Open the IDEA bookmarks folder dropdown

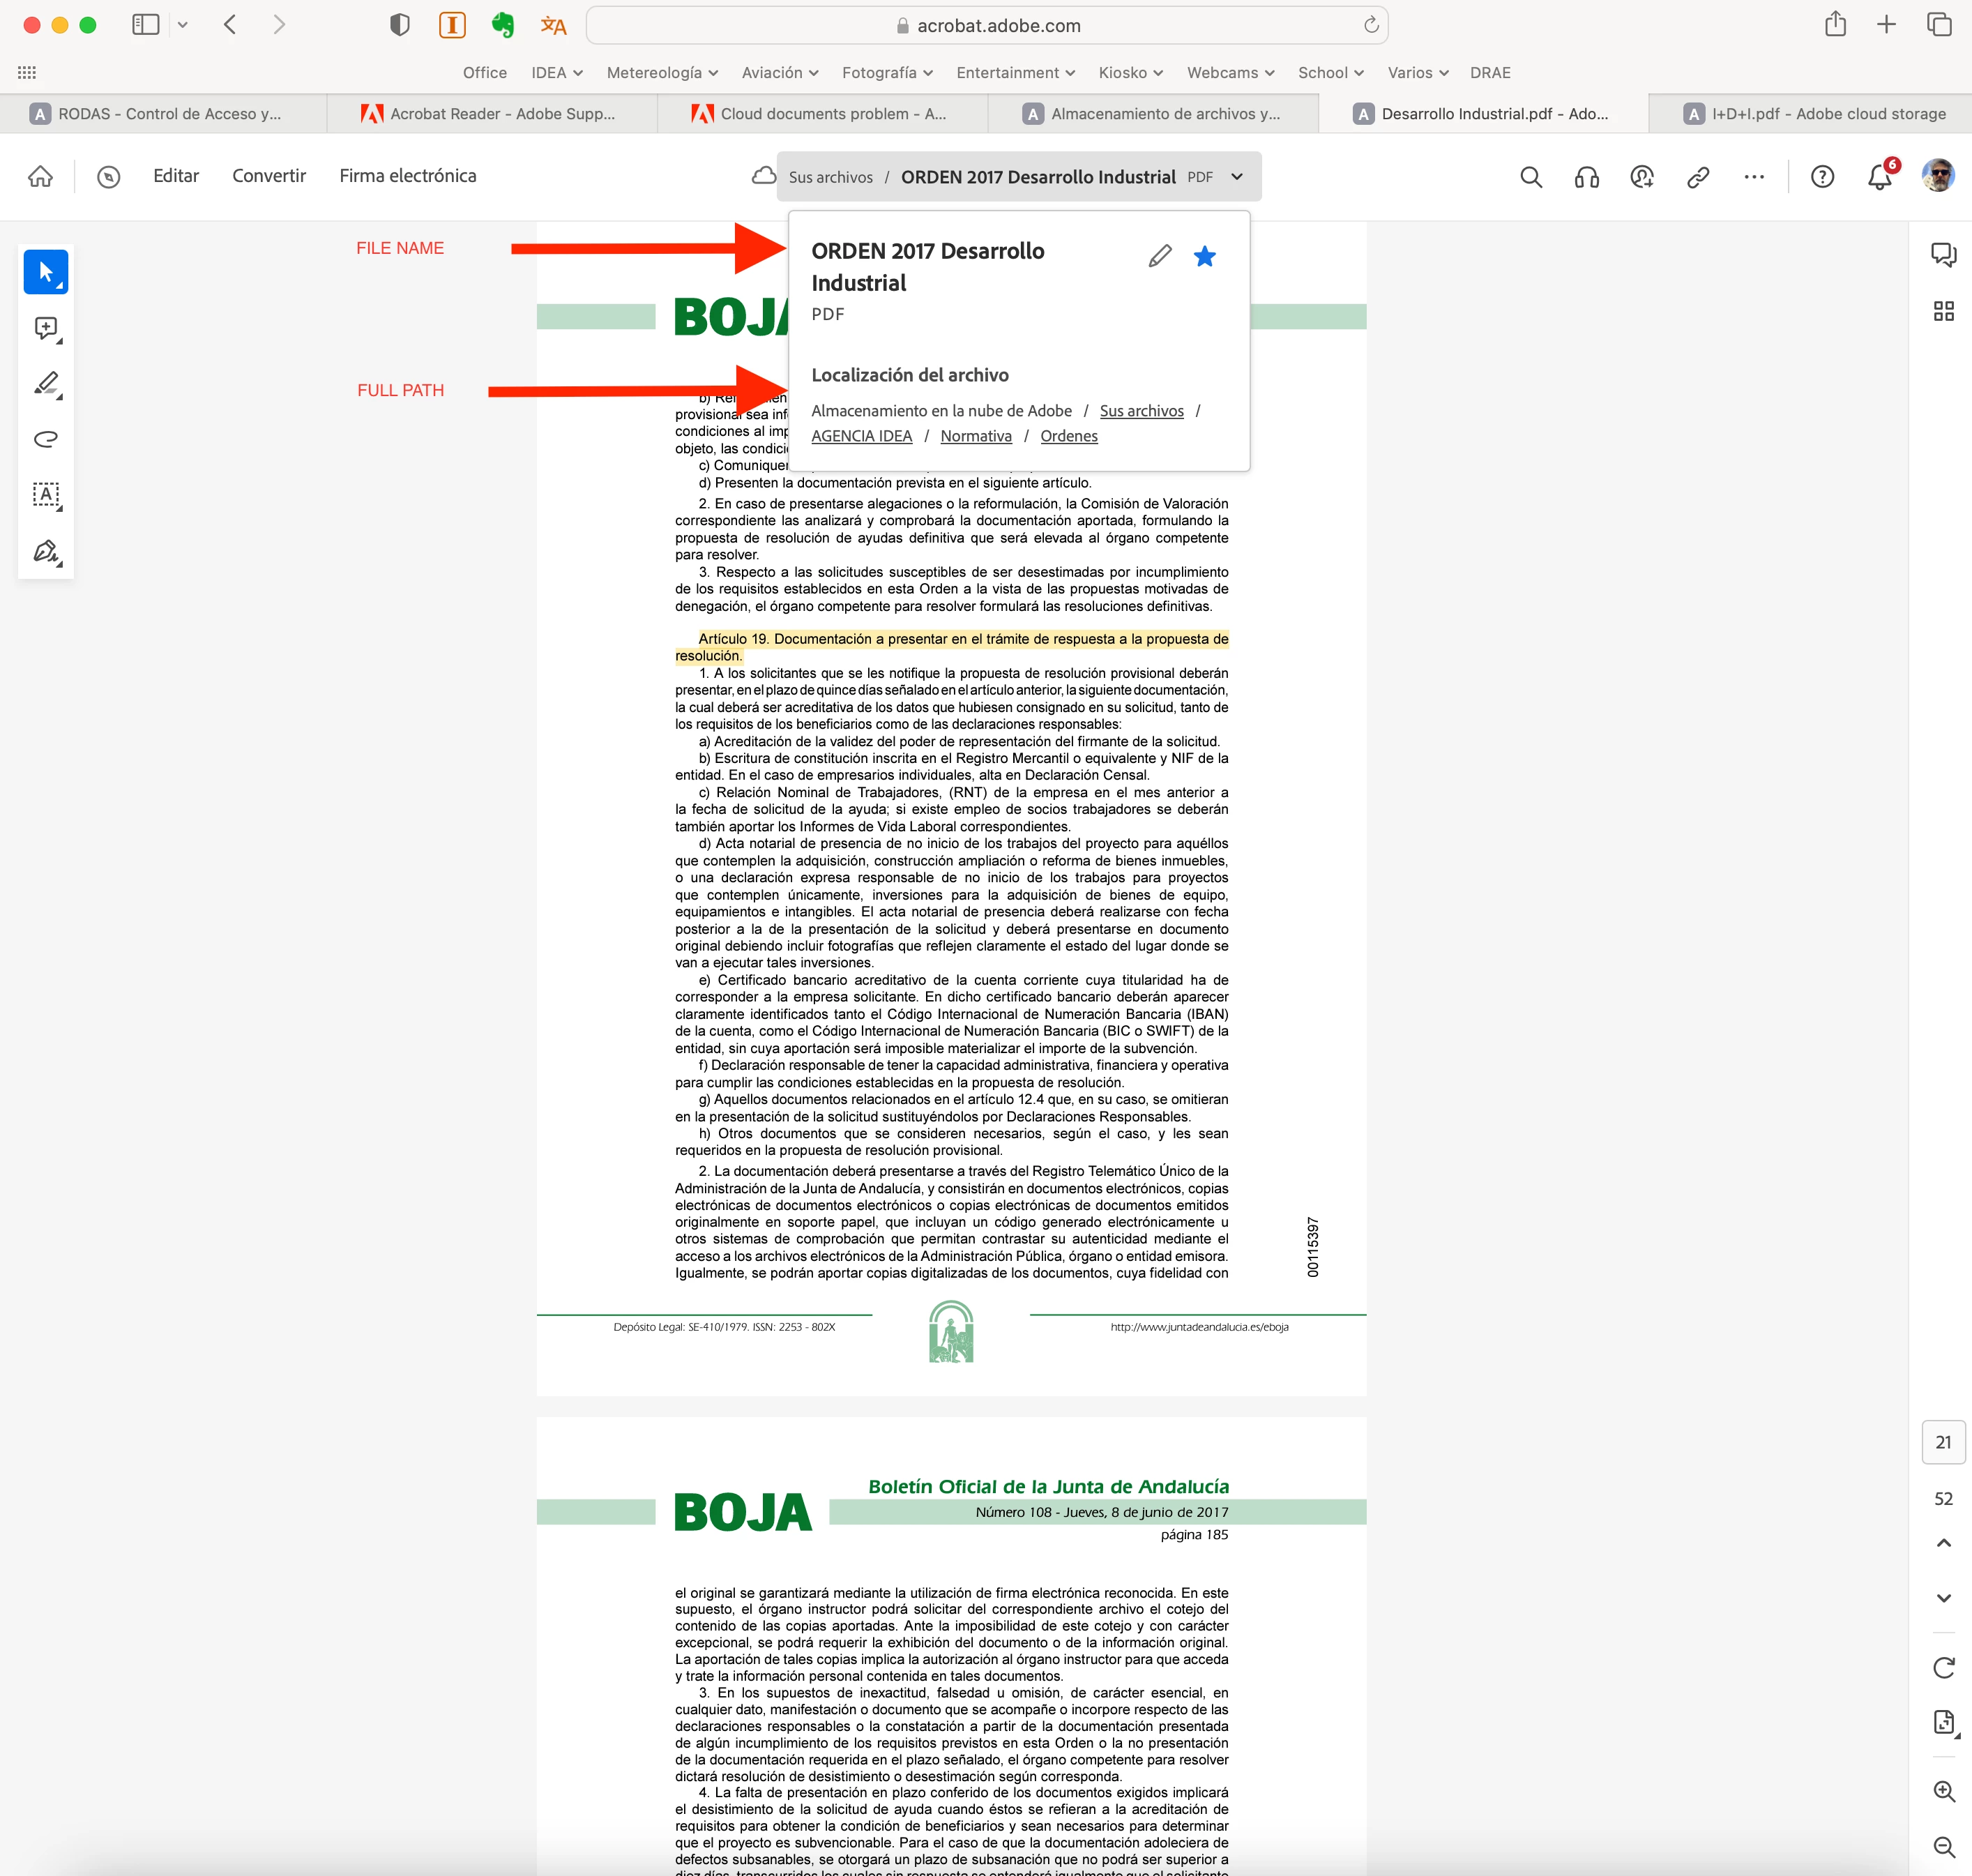(557, 73)
